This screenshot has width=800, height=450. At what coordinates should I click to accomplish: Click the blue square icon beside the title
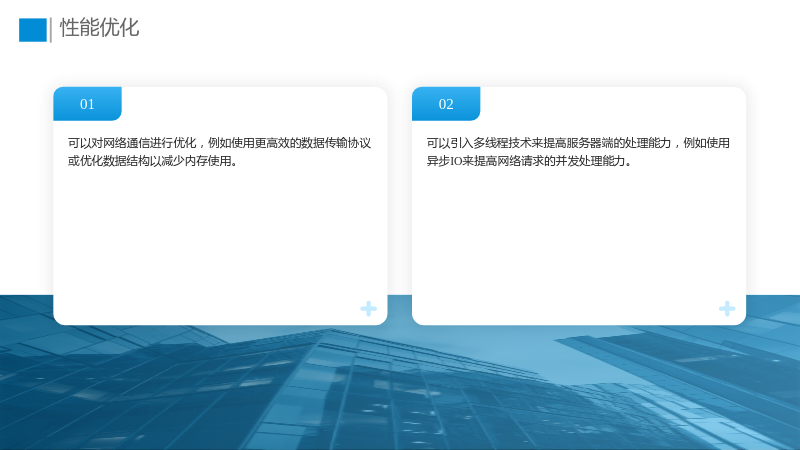(x=33, y=30)
